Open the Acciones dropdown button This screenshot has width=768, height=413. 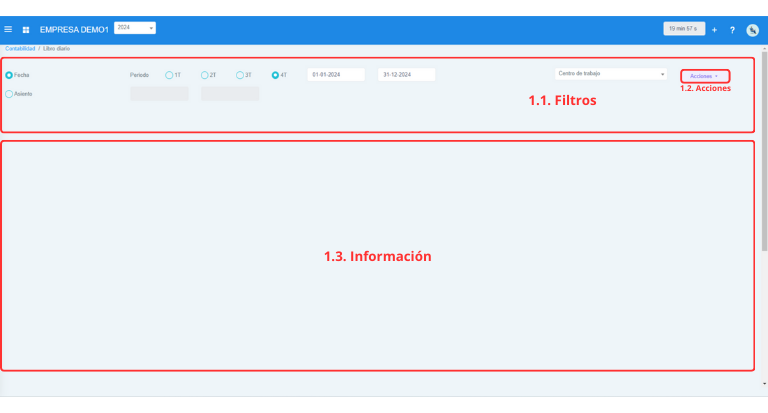pos(705,76)
